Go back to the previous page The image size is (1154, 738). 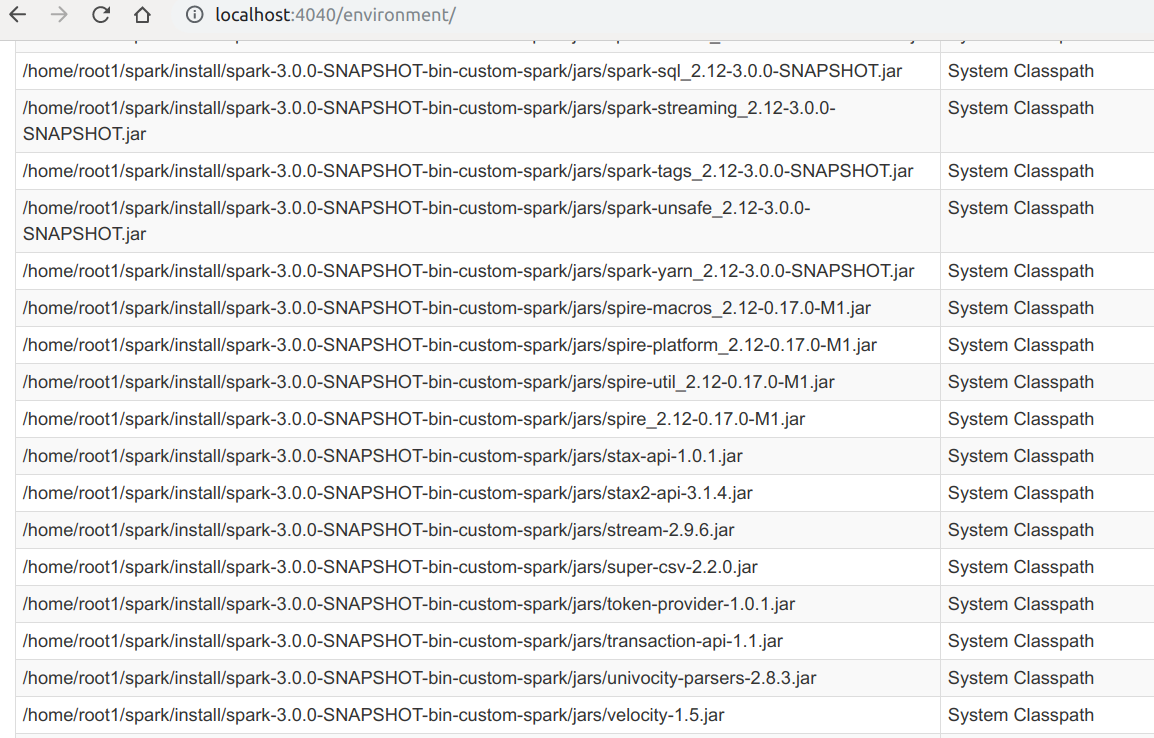[18, 15]
